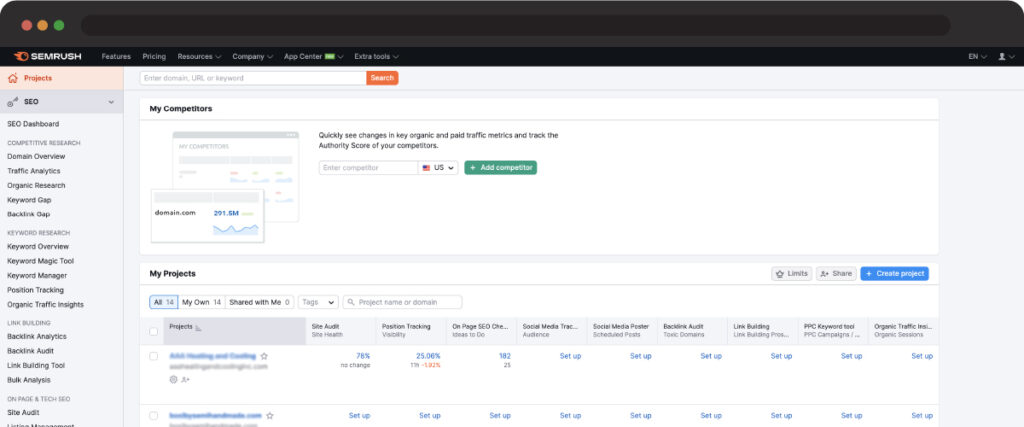Viewport: 1024px width, 427px height.
Task: Open Bulk Analysis
Action: click(29, 380)
